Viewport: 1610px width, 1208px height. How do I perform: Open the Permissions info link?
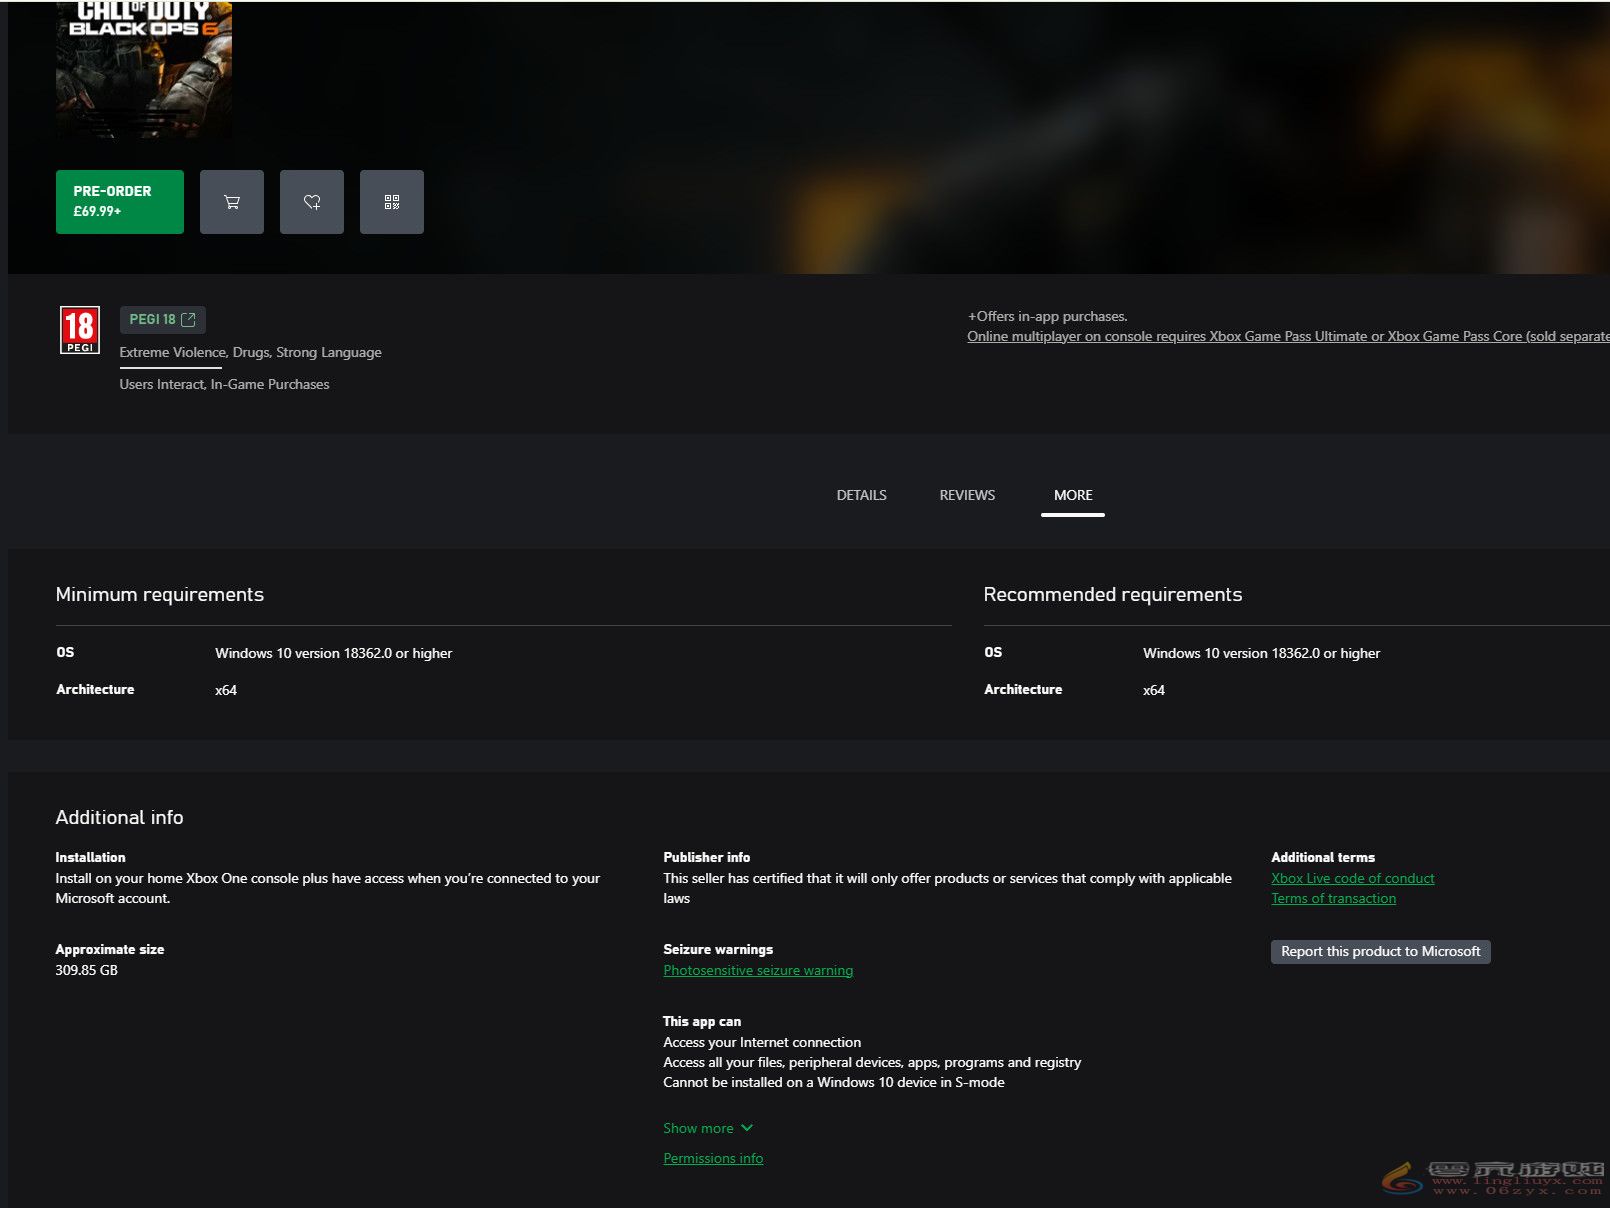pyautogui.click(x=712, y=1158)
